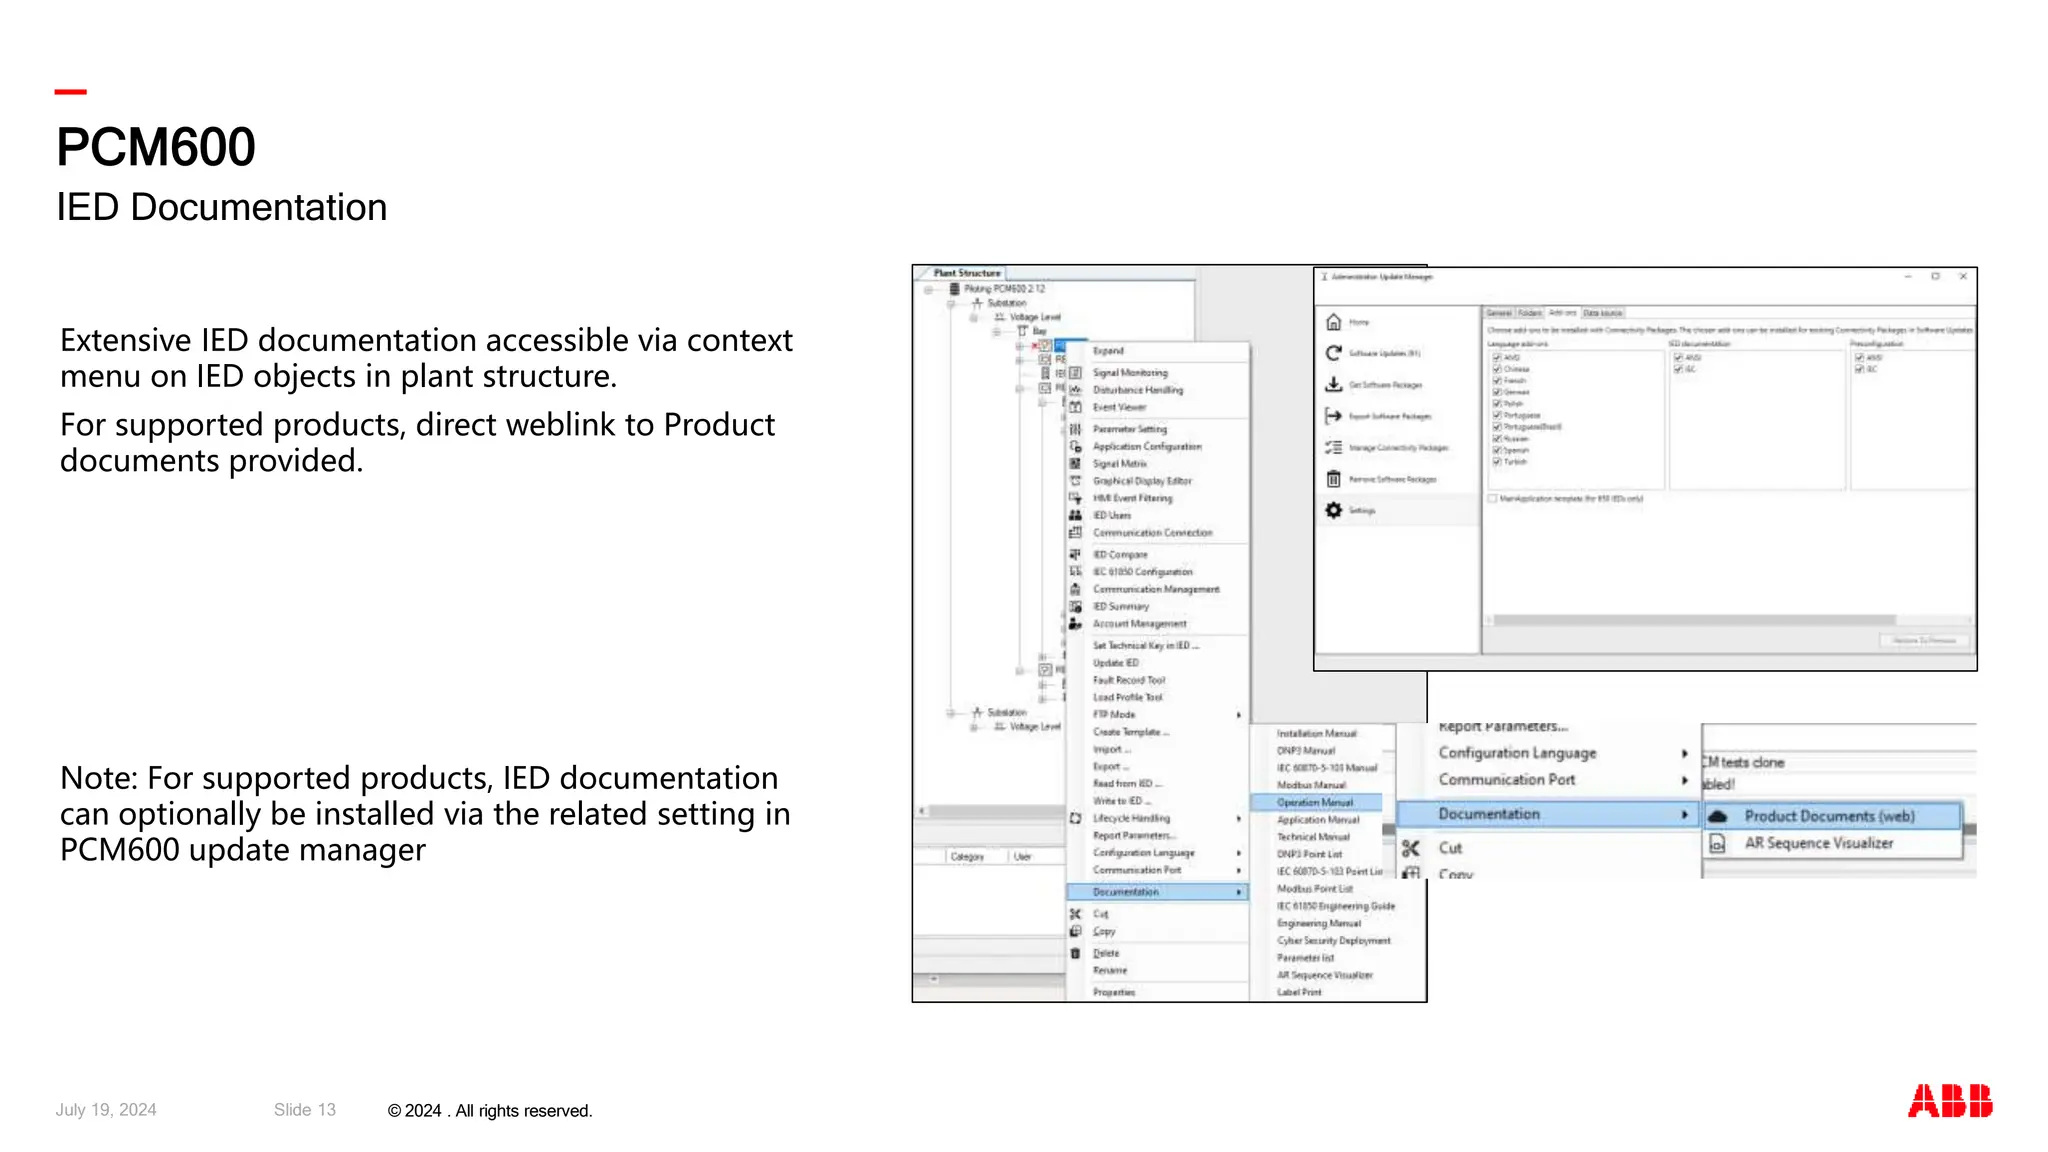Toggle the Turkish language checkbox
The width and height of the screenshot is (2048, 1152).
point(1497,462)
